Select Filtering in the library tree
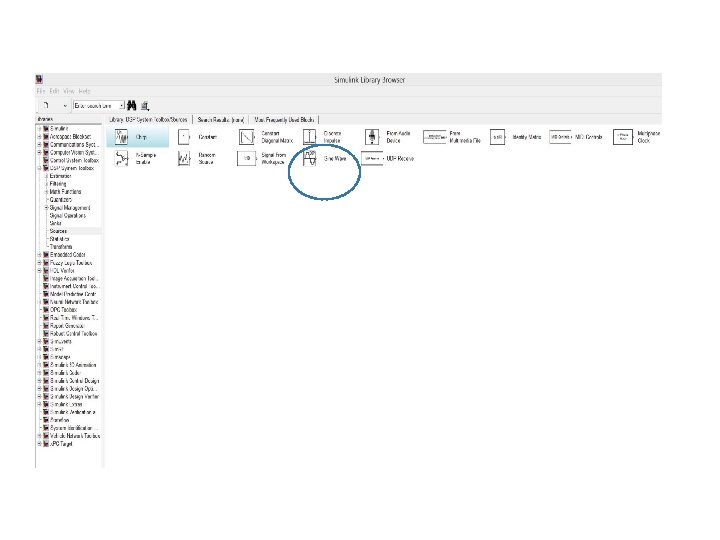 [x=58, y=184]
